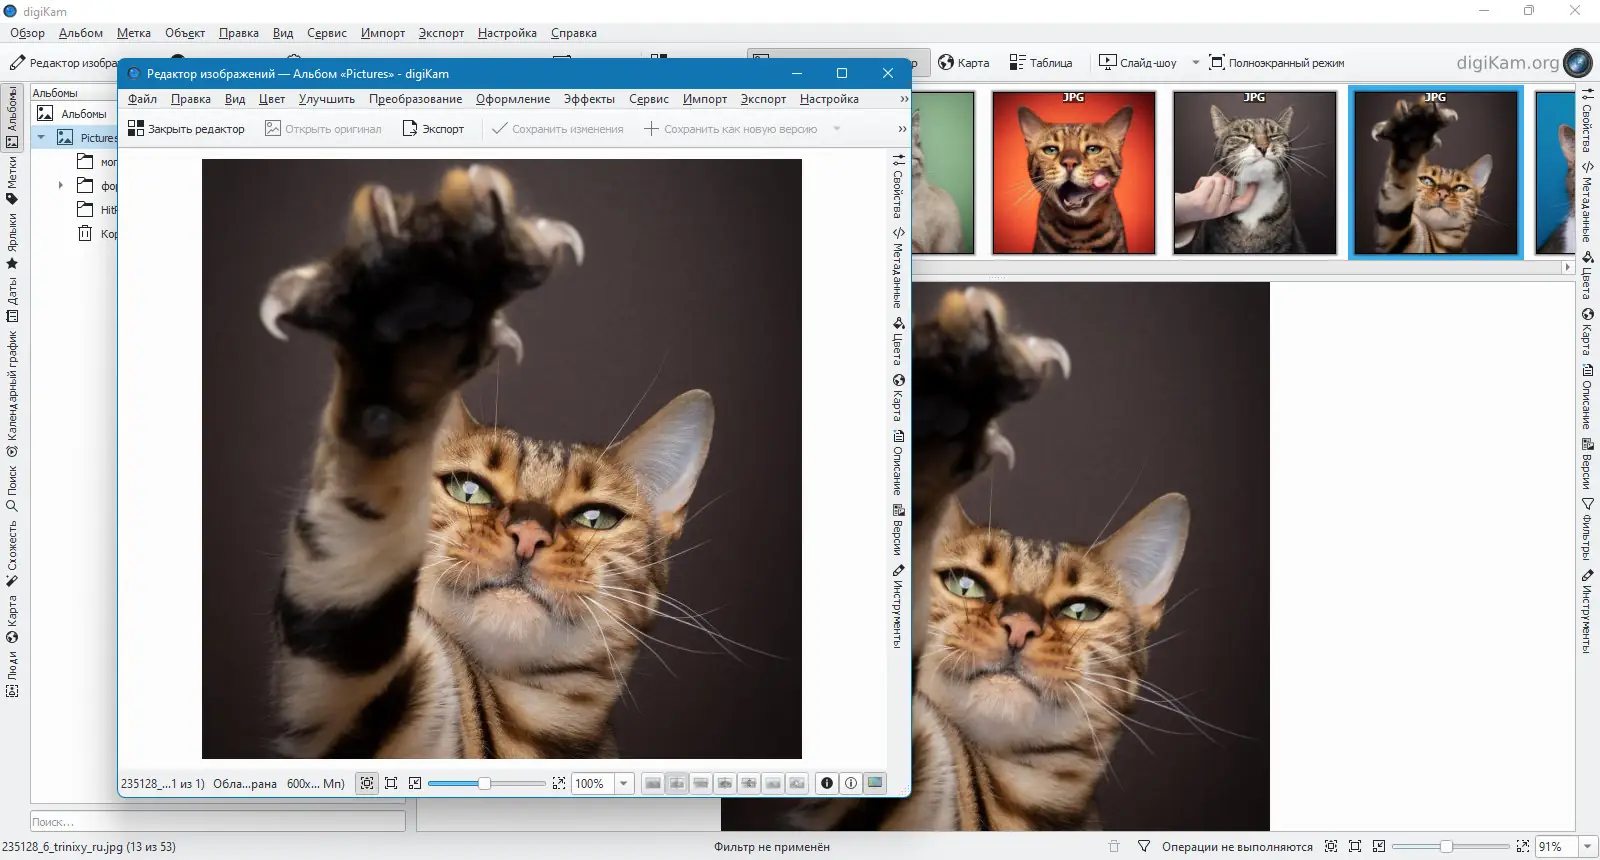Image resolution: width=1600 pixels, height=860 pixels.
Task: Open the Album (Альбом) menu in main window
Action: [x=81, y=33]
